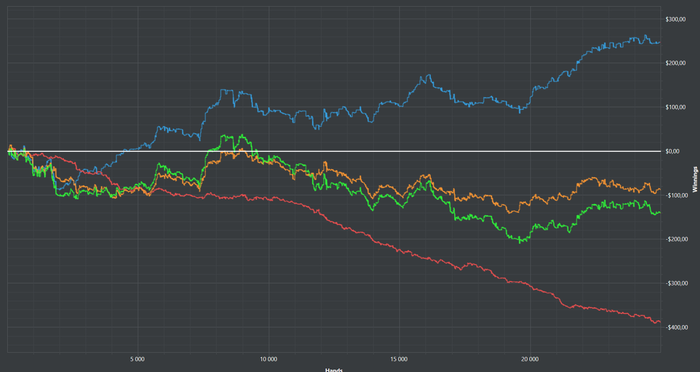Click the $200,00 winnings axis label
Image resolution: width=700 pixels, height=372 pixels.
pyautogui.click(x=675, y=63)
